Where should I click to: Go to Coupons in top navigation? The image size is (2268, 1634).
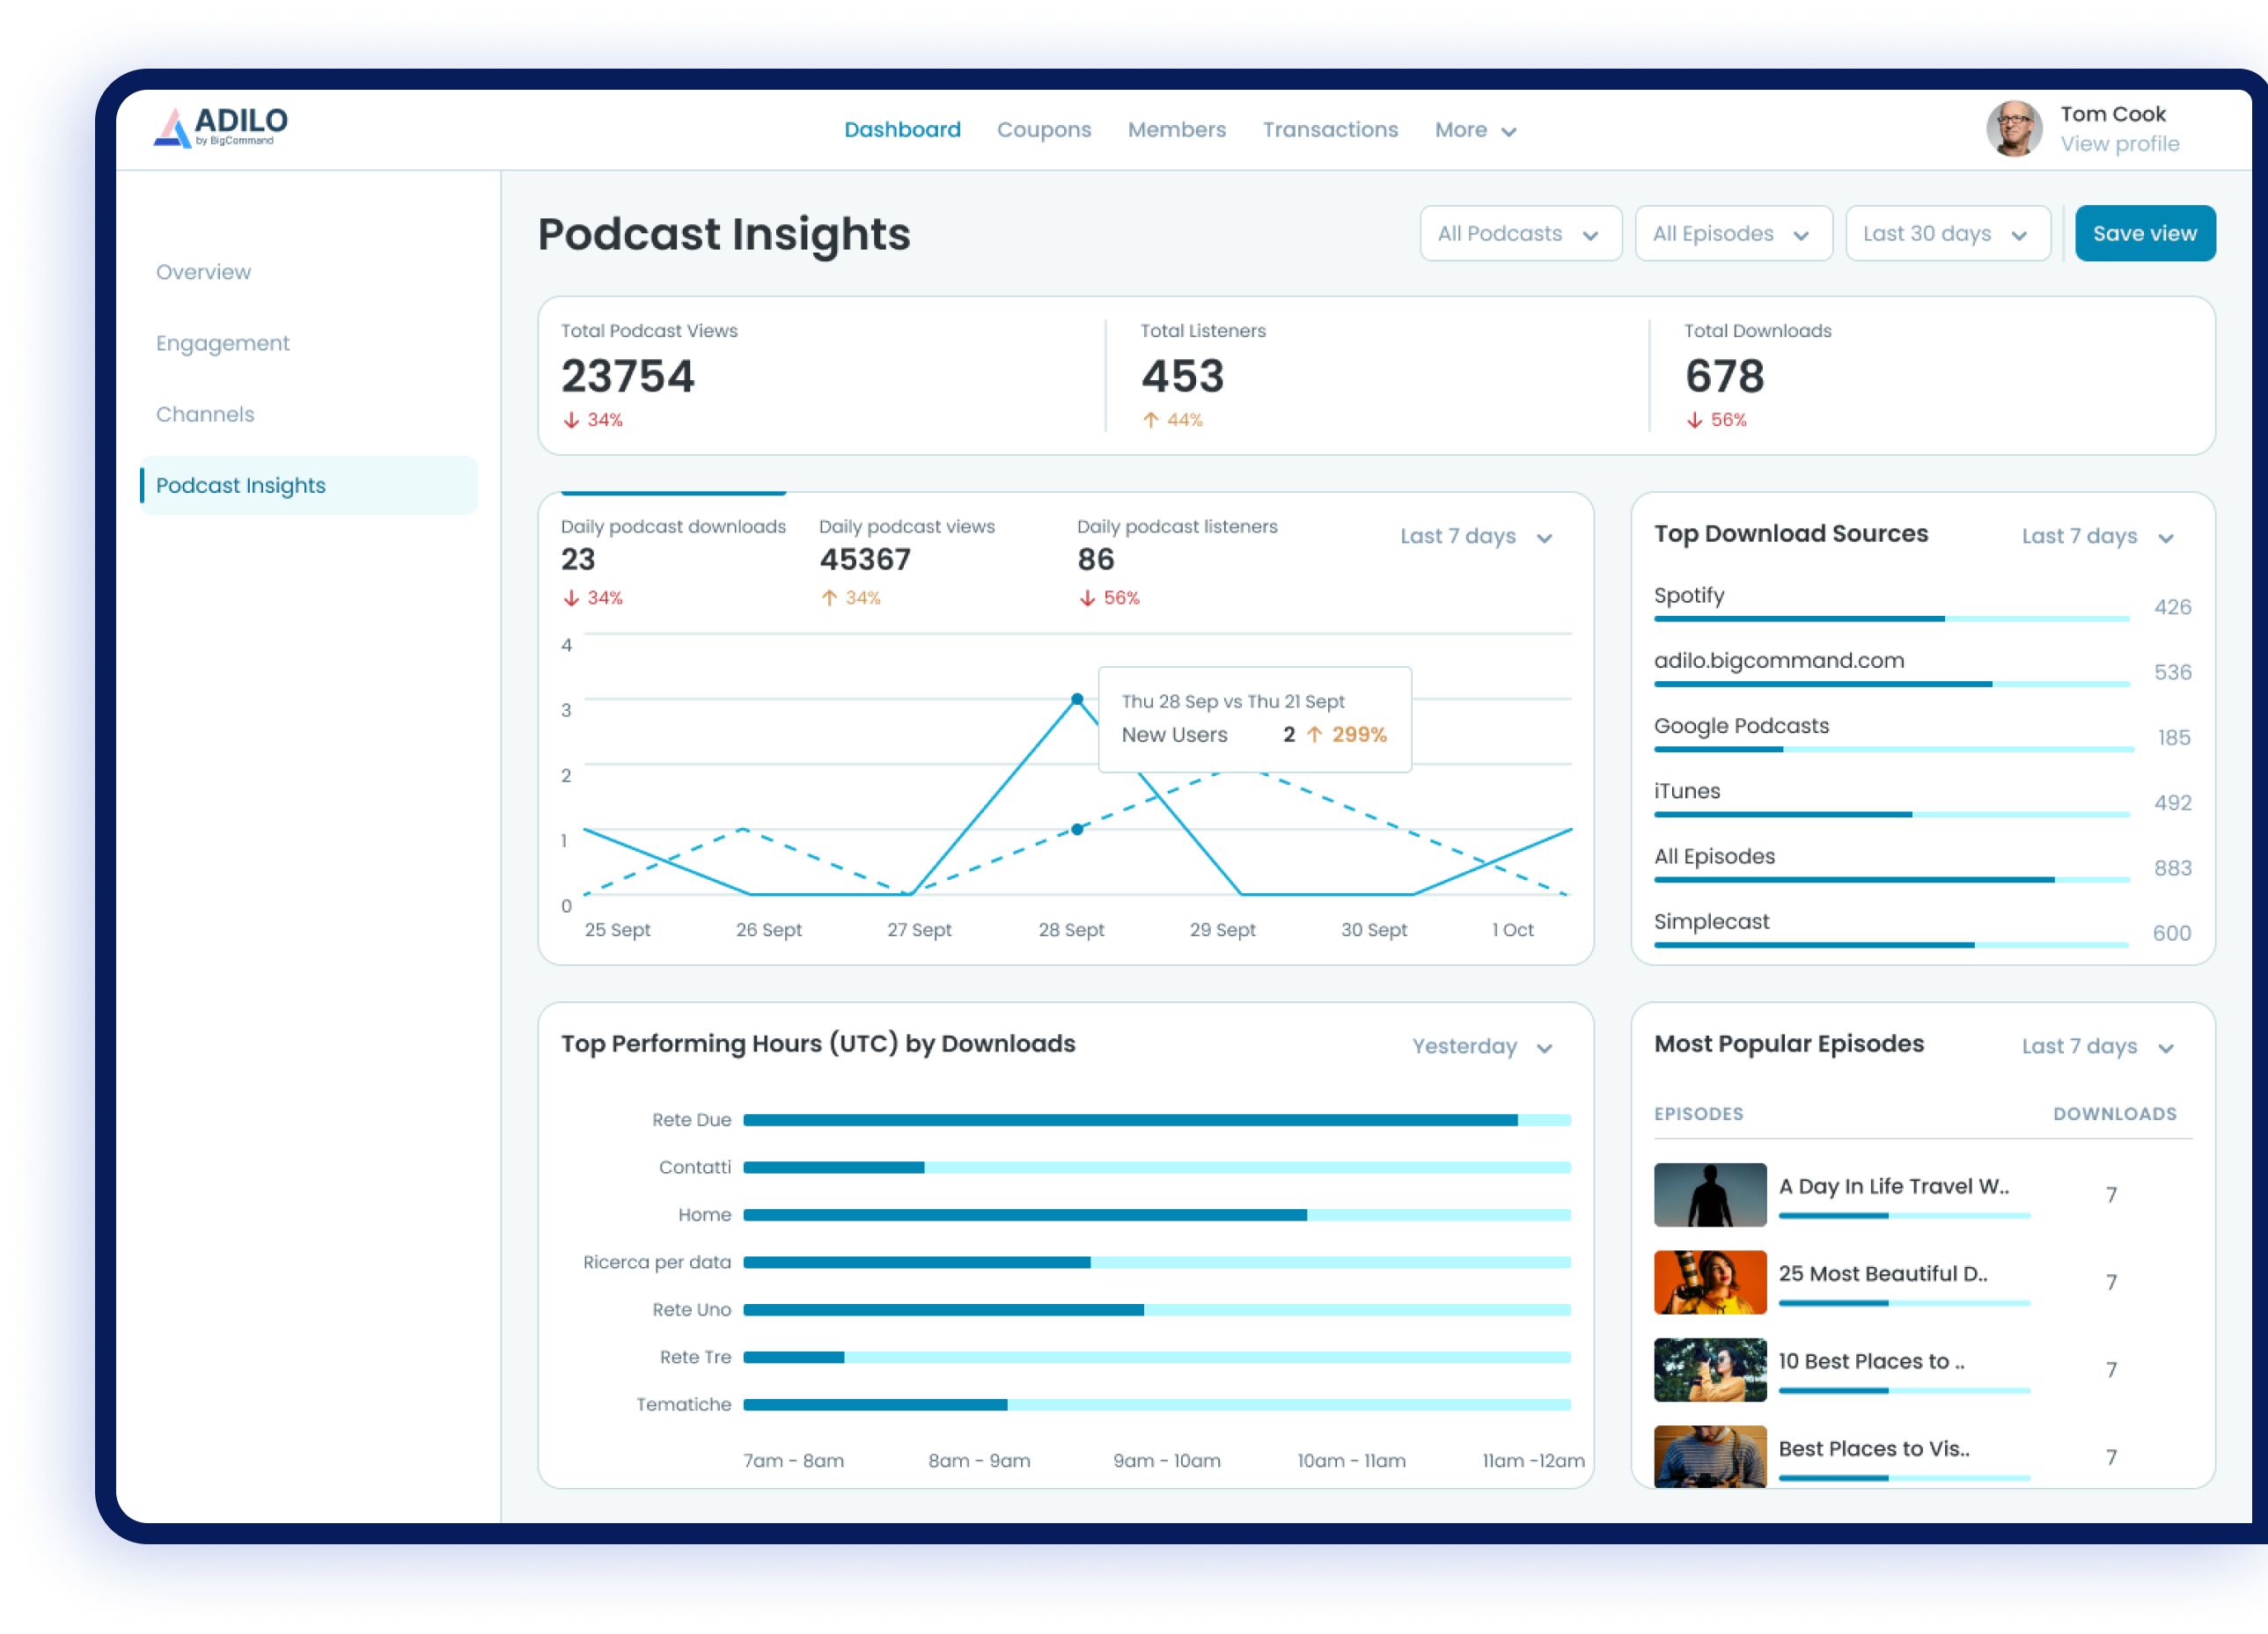(x=1044, y=130)
